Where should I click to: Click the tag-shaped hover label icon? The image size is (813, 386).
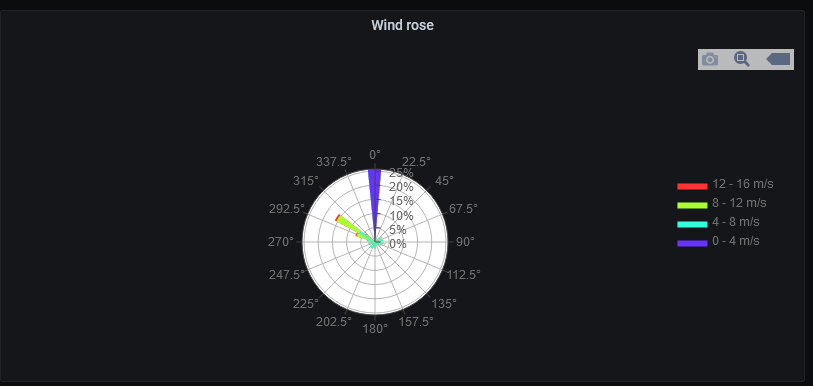pyautogui.click(x=778, y=59)
